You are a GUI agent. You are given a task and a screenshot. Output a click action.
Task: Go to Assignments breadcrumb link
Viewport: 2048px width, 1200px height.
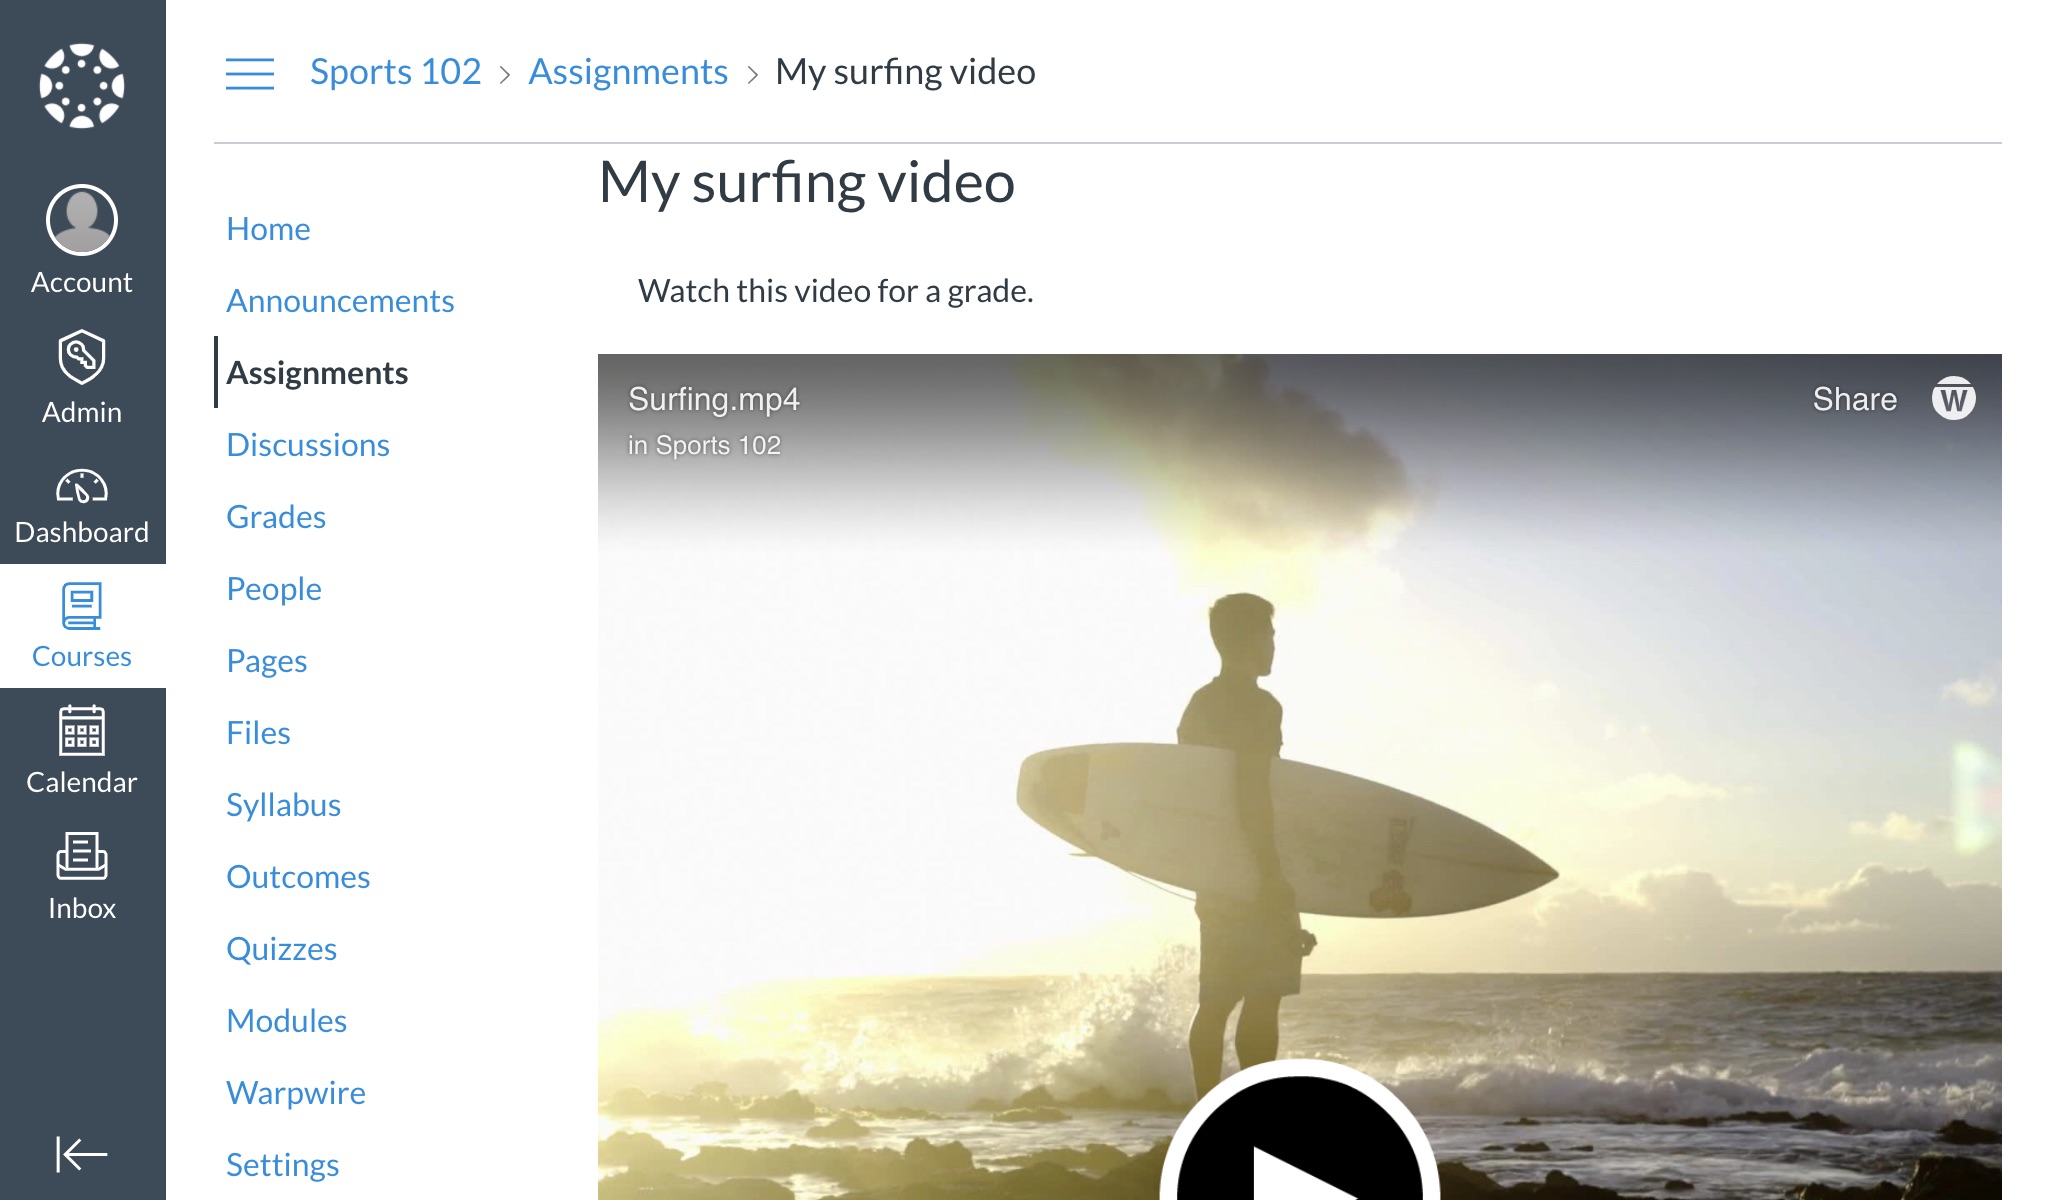pyautogui.click(x=628, y=72)
